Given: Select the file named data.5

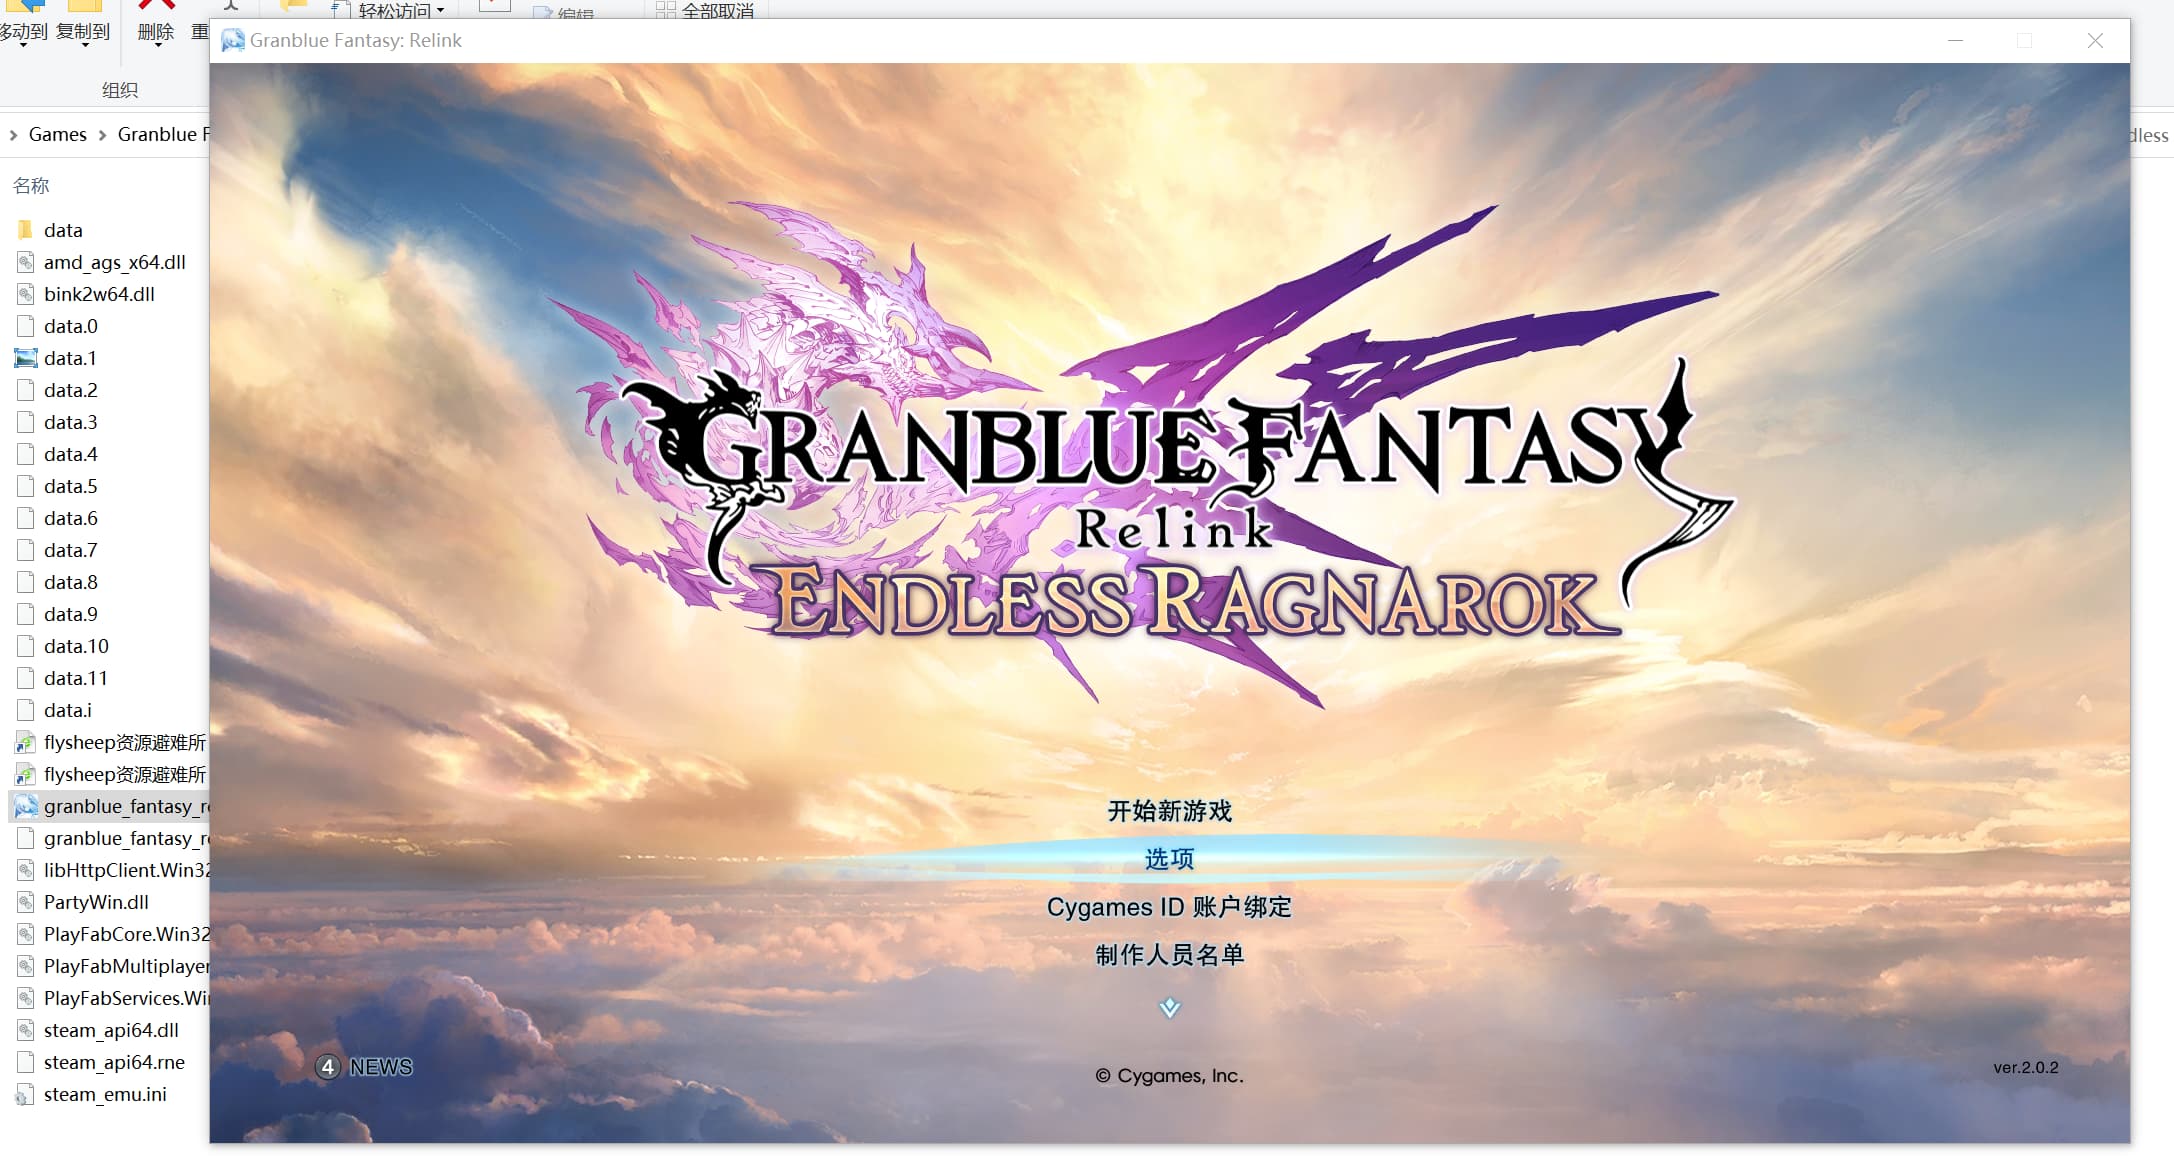Looking at the screenshot, I should [x=71, y=486].
